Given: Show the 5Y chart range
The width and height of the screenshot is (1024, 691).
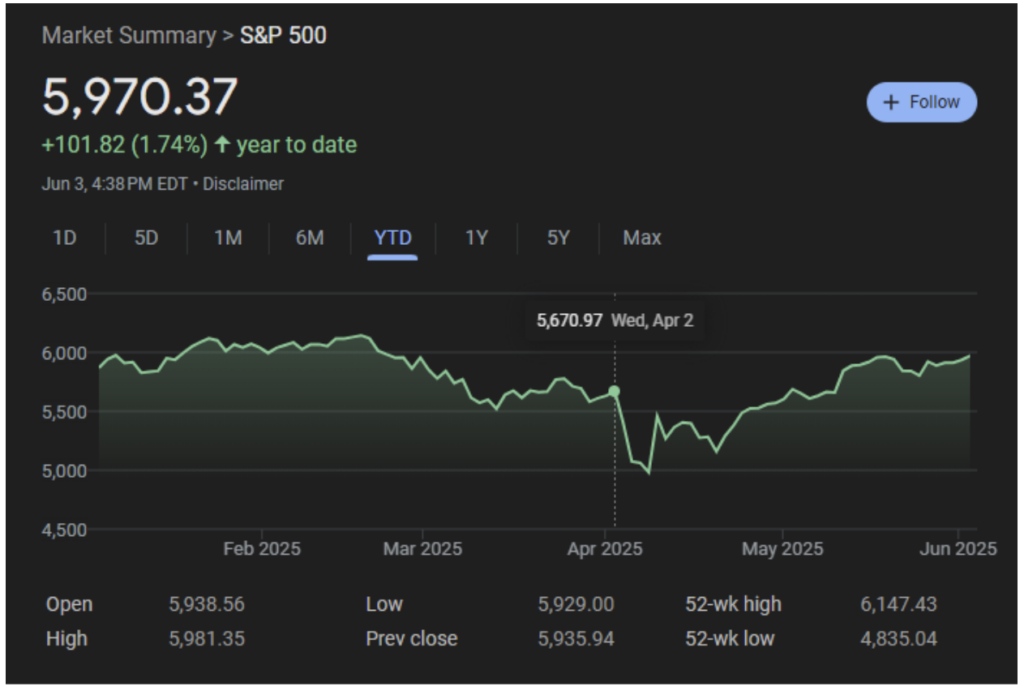Looking at the screenshot, I should 558,238.
